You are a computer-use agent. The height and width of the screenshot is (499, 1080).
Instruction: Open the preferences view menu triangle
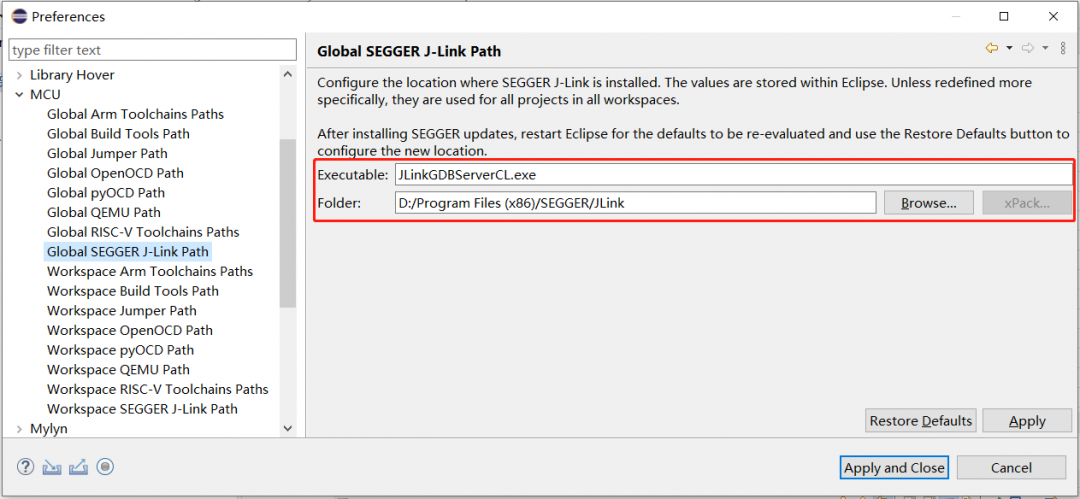pos(1063,48)
